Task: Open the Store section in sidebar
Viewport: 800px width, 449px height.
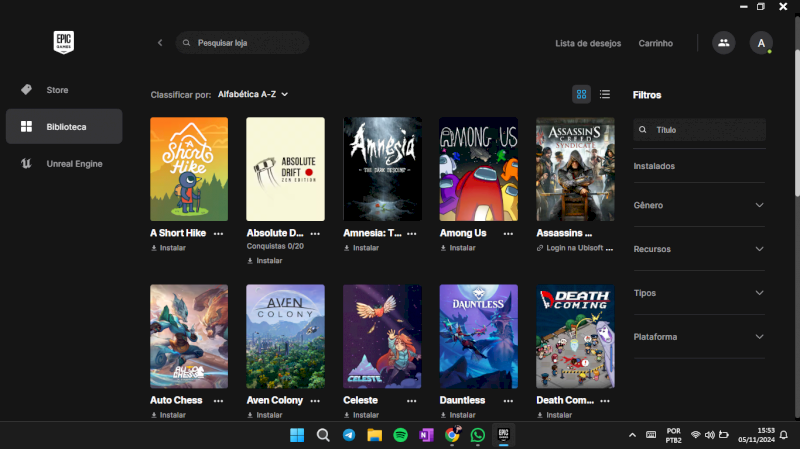Action: 57,90
